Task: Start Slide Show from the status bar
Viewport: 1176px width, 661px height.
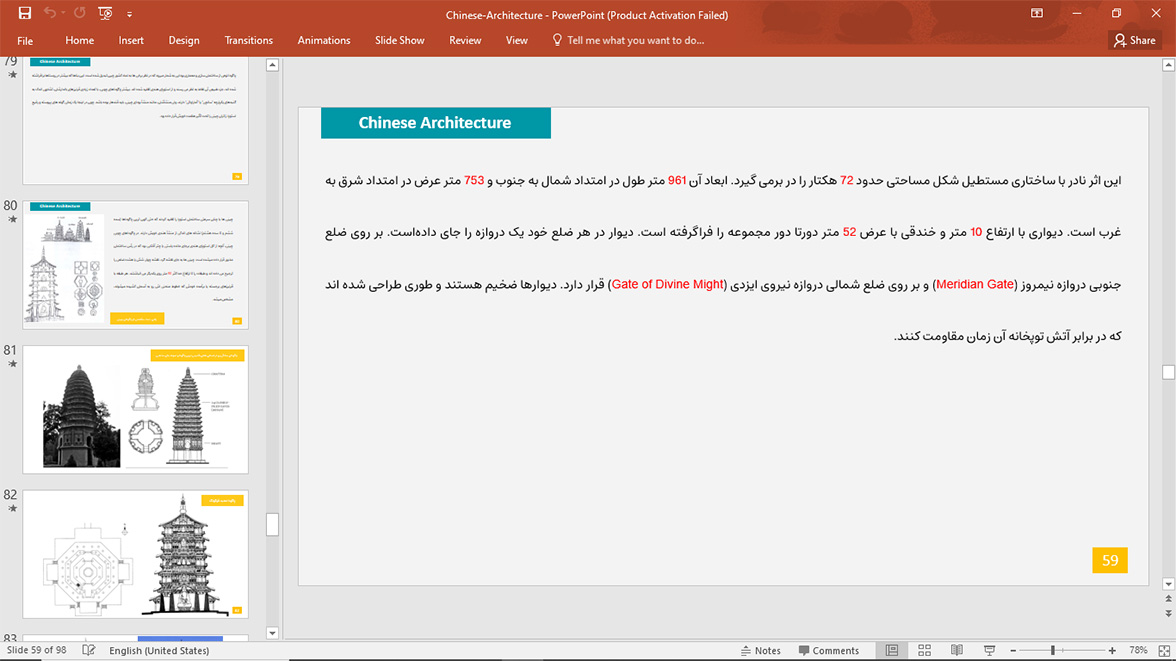Action: click(989, 650)
